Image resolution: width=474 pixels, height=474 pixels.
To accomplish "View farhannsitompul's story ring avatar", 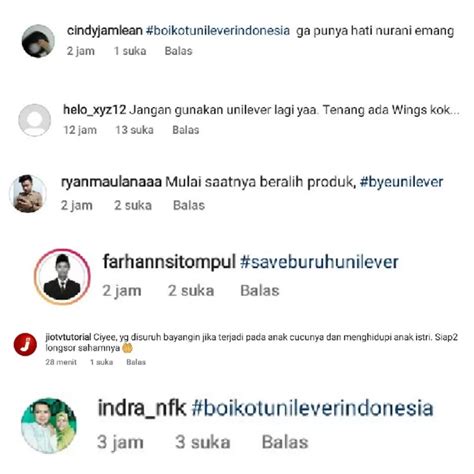I will [62, 277].
